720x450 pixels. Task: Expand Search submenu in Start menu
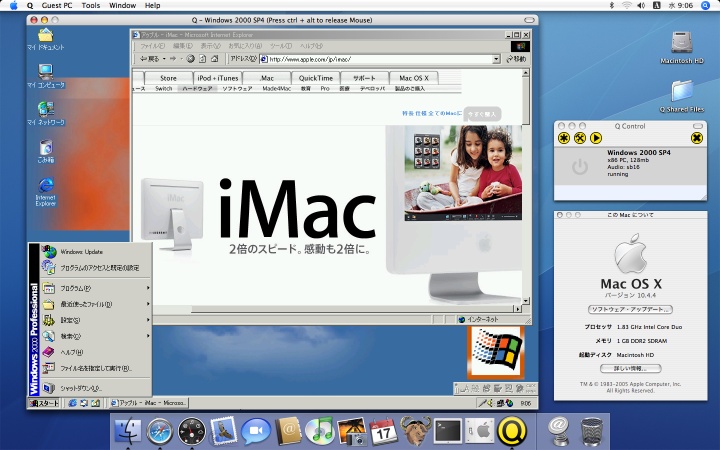[96, 336]
